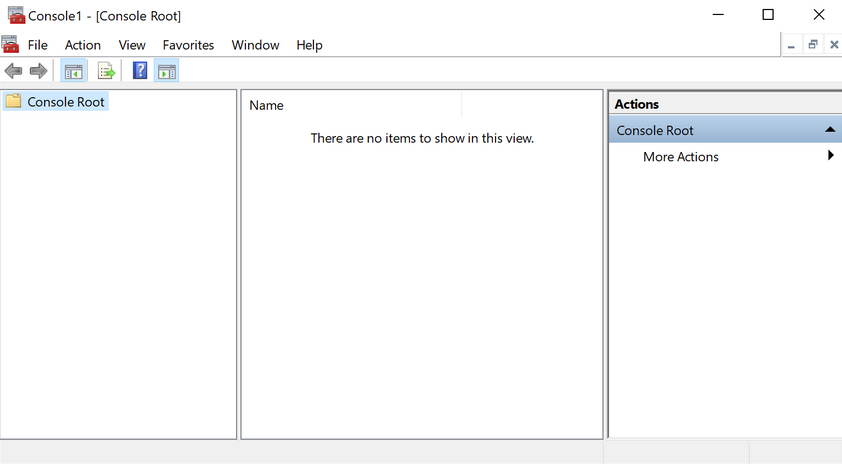
Task: Click the Export List toolbar icon
Action: coord(106,71)
